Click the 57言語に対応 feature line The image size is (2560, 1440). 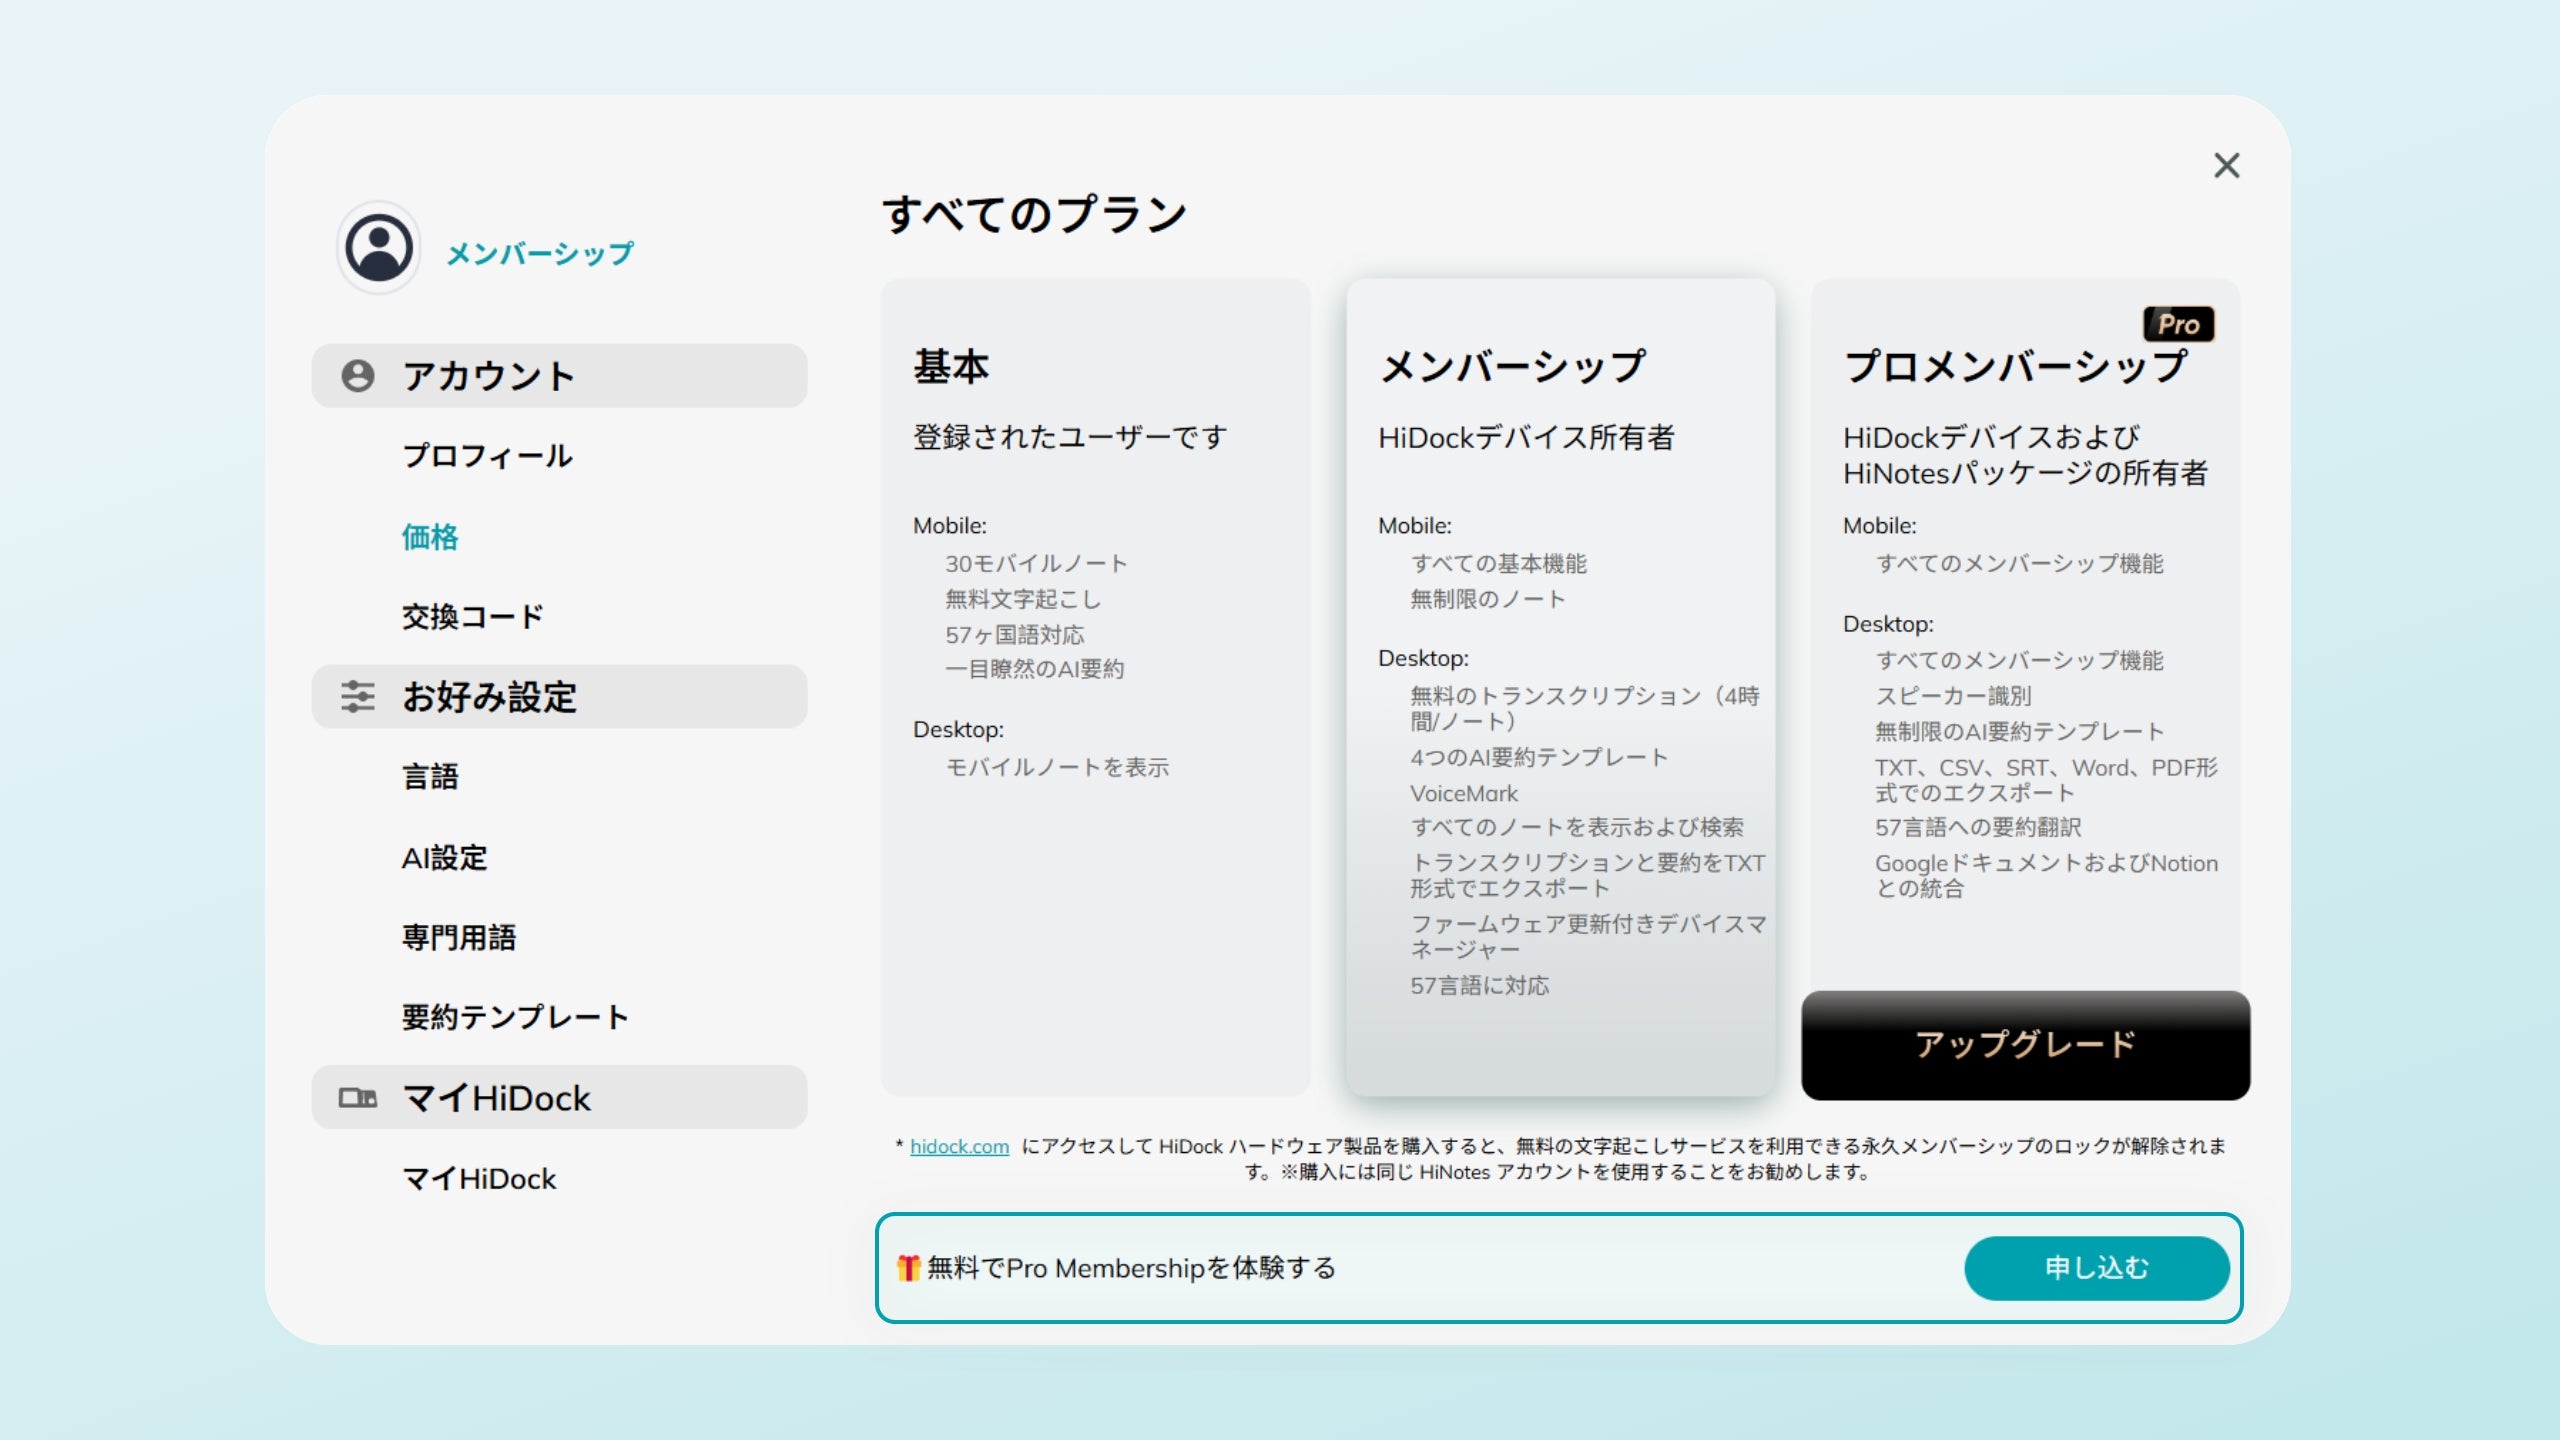(1480, 986)
